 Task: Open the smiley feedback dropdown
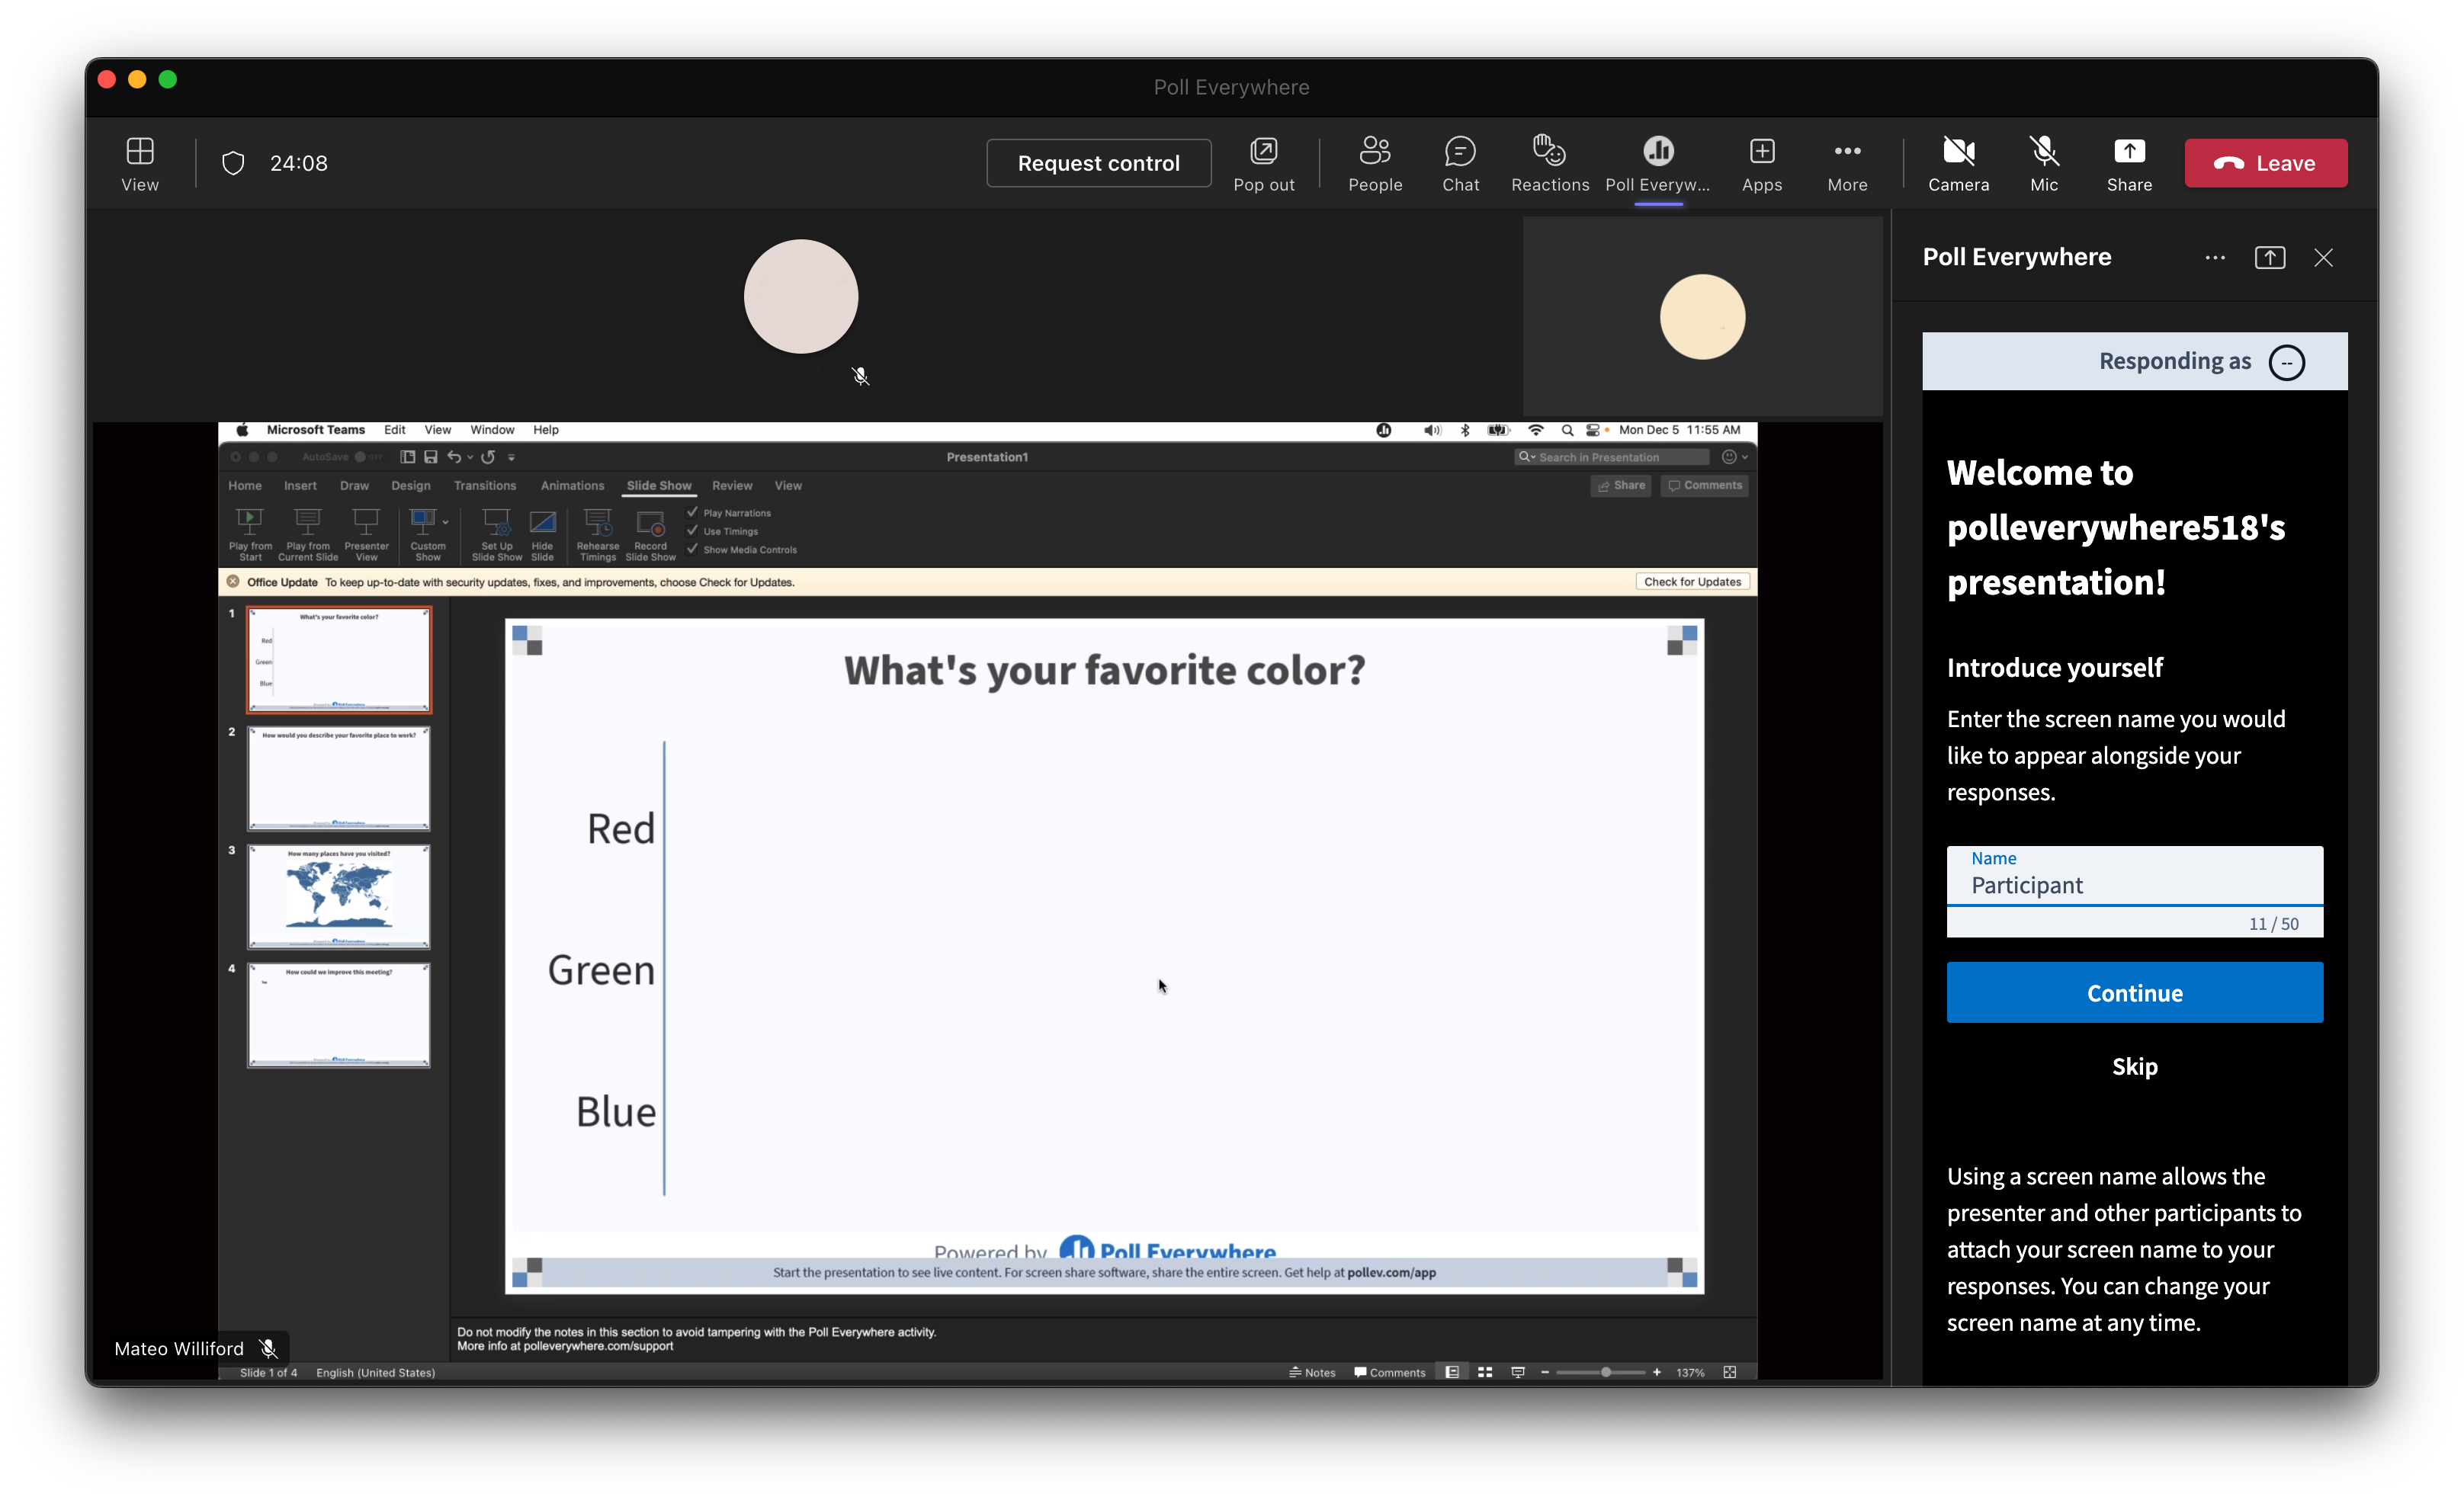coord(1735,457)
